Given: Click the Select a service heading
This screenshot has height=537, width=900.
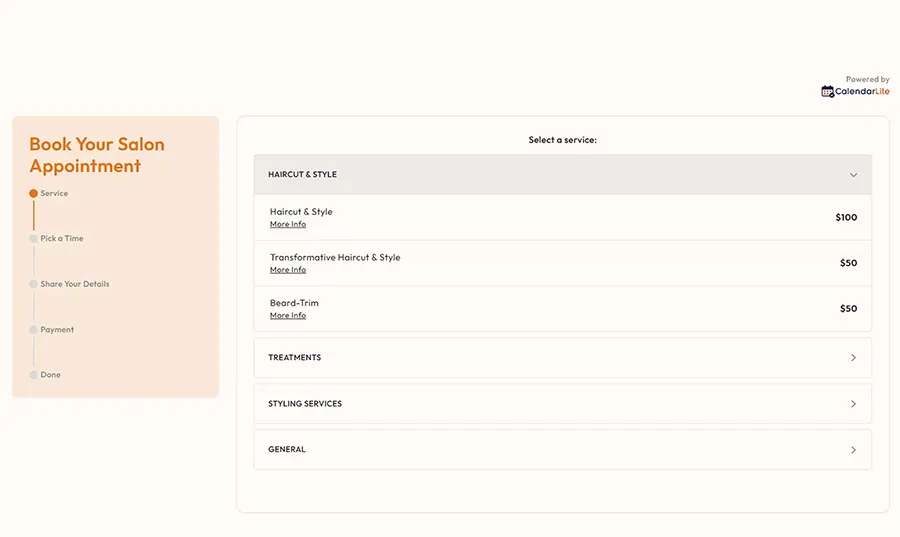Looking at the screenshot, I should (562, 140).
